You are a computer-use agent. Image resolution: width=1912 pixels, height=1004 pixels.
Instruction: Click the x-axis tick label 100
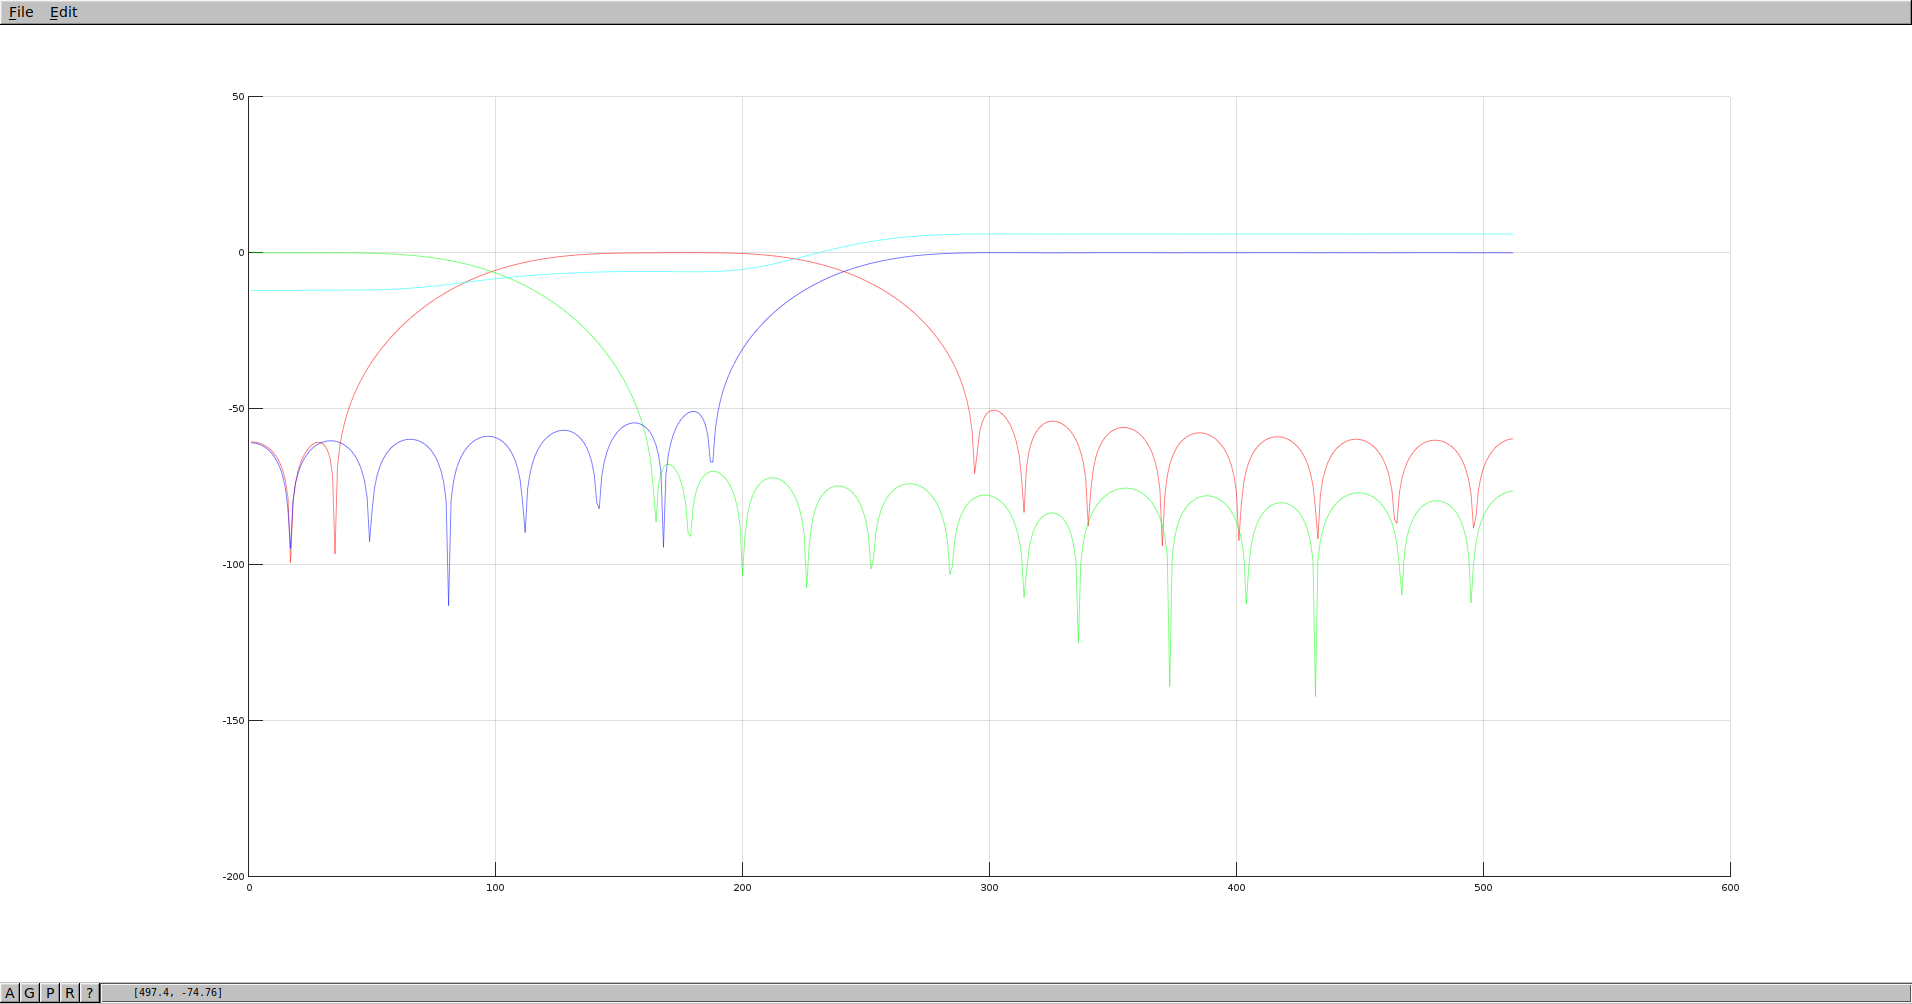[495, 888]
